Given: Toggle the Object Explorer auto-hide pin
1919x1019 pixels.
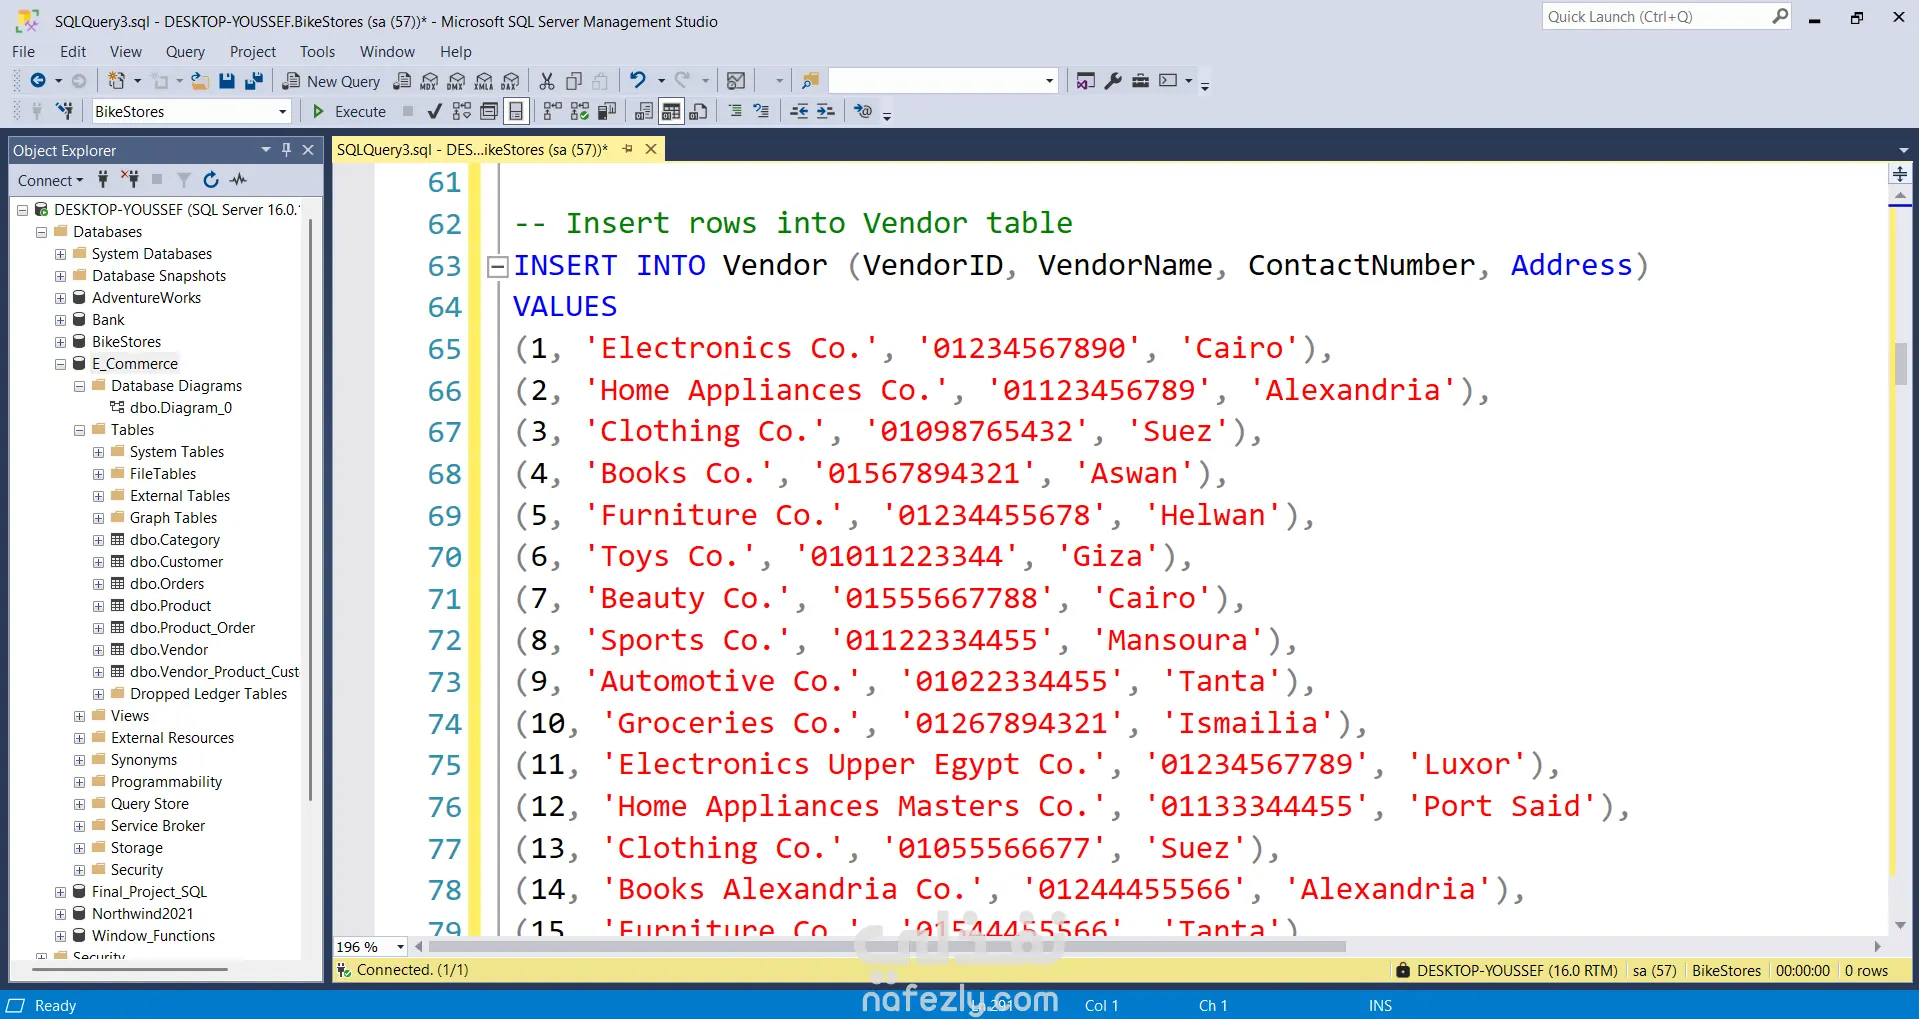Looking at the screenshot, I should tap(286, 150).
